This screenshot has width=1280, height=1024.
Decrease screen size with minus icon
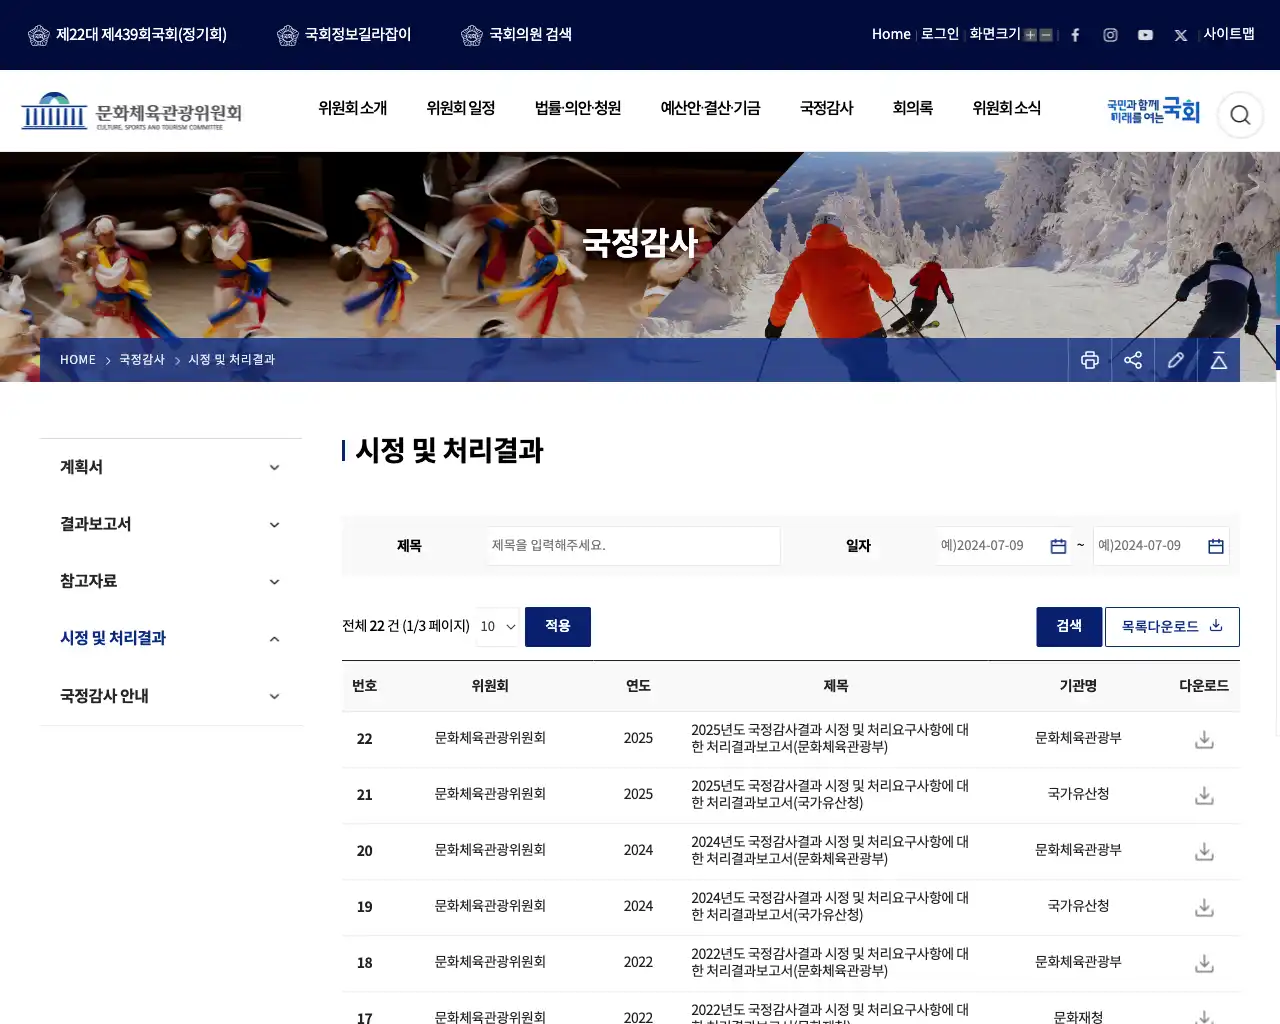[1046, 35]
